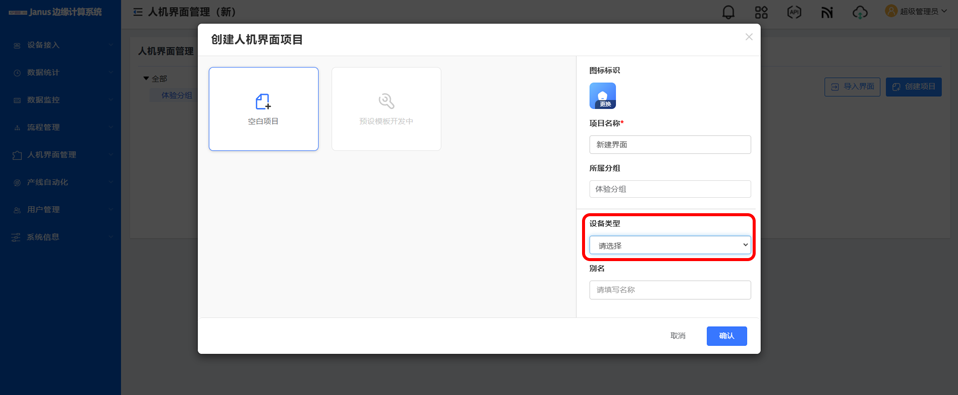Viewport: 958px width, 395px height.
Task: Select the 空白项目 blank project card
Action: (263, 109)
